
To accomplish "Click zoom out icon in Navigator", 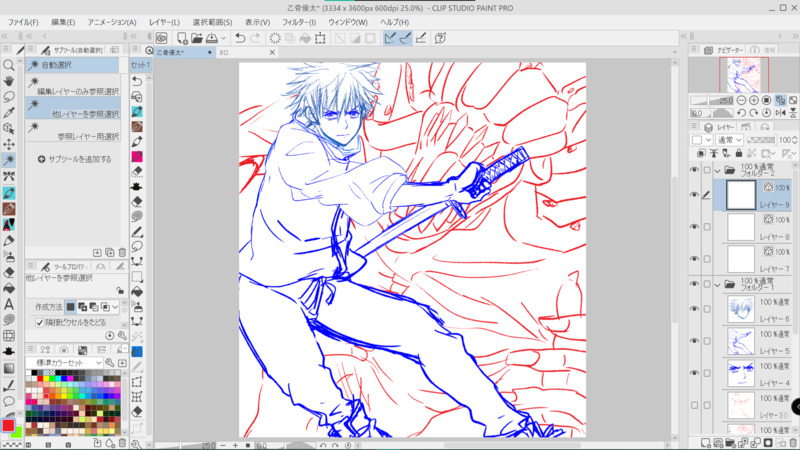I will click(x=741, y=101).
